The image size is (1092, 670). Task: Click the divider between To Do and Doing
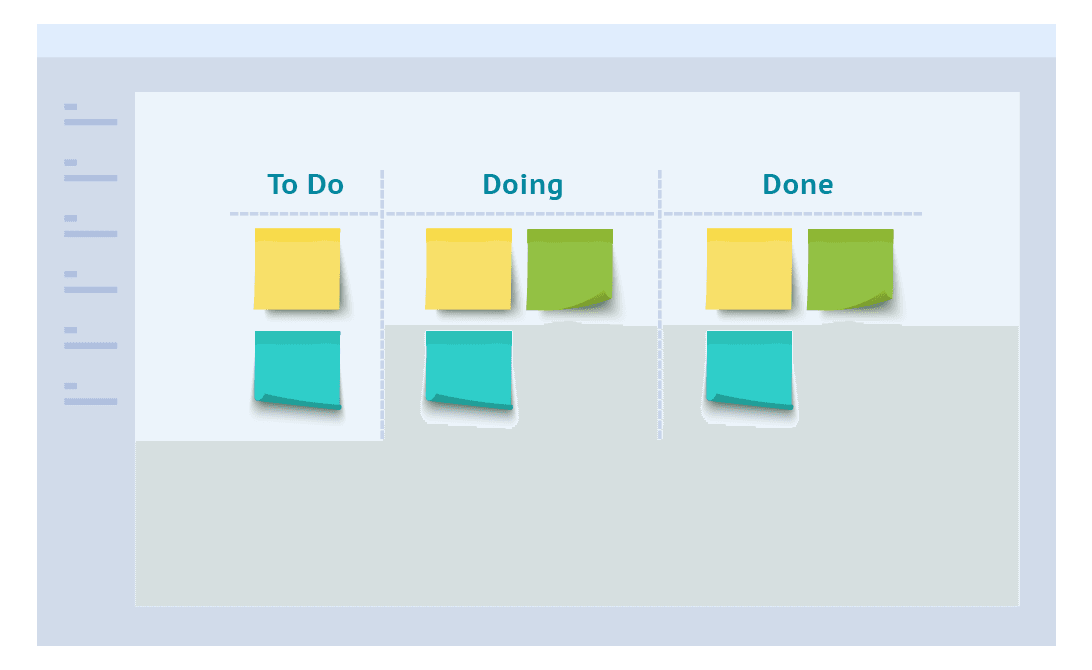coord(382,305)
